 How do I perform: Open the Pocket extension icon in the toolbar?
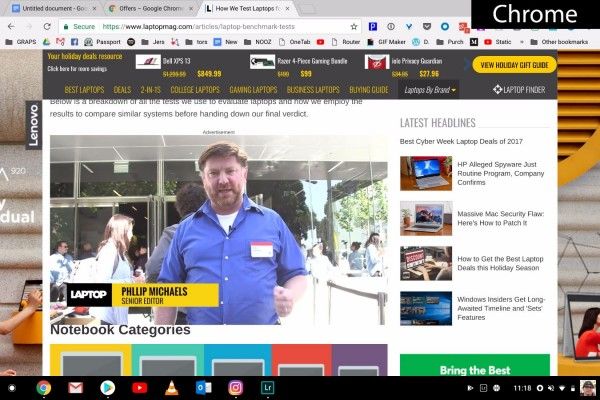click(x=427, y=26)
